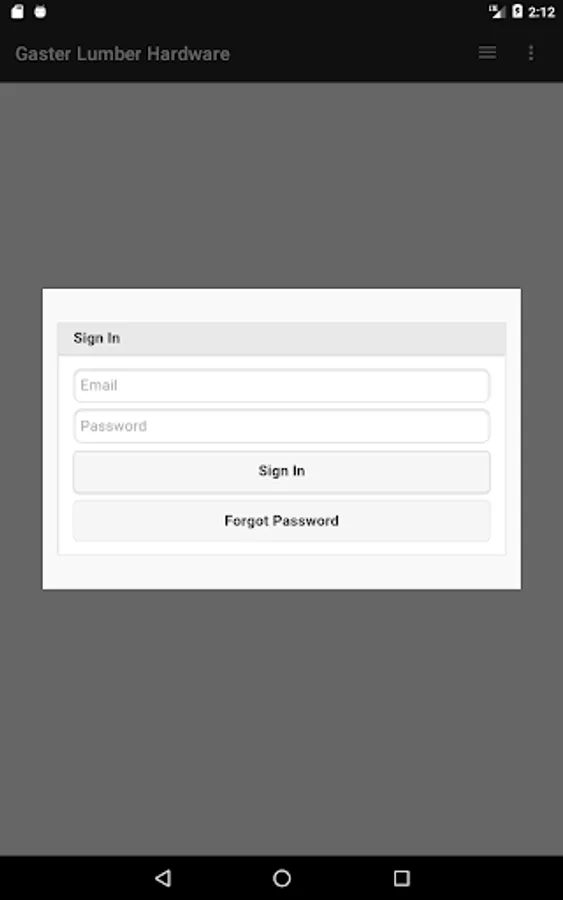The height and width of the screenshot is (900, 563).
Task: Focus the Email input field
Action: point(281,385)
